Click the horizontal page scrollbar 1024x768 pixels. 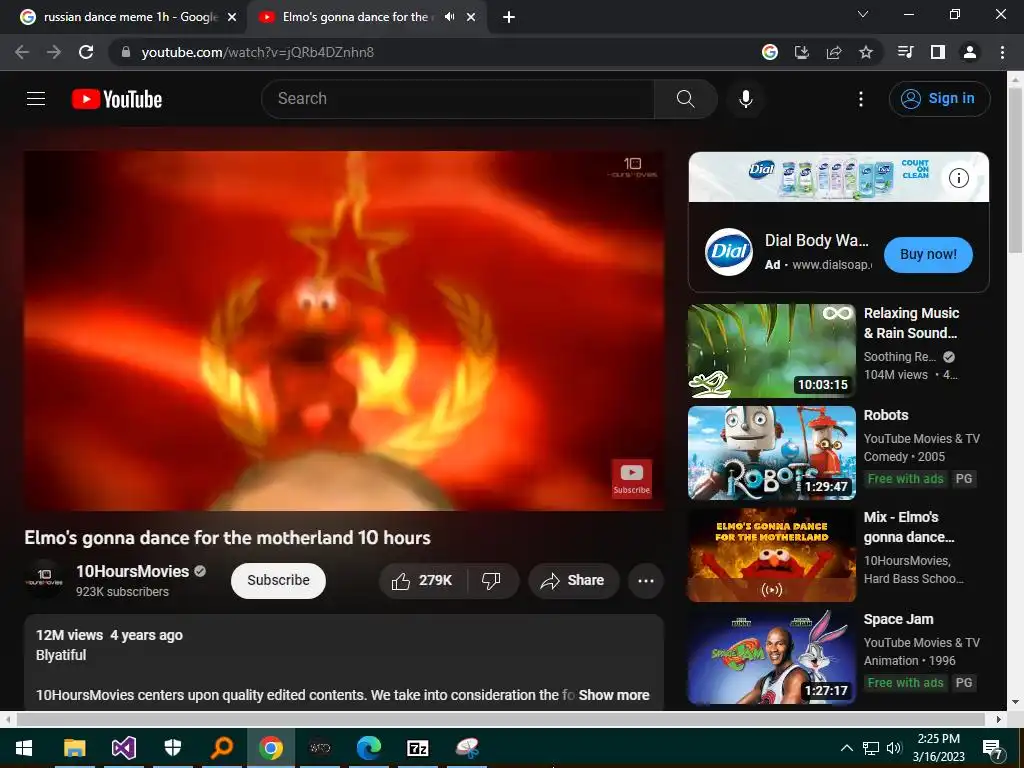[500, 719]
